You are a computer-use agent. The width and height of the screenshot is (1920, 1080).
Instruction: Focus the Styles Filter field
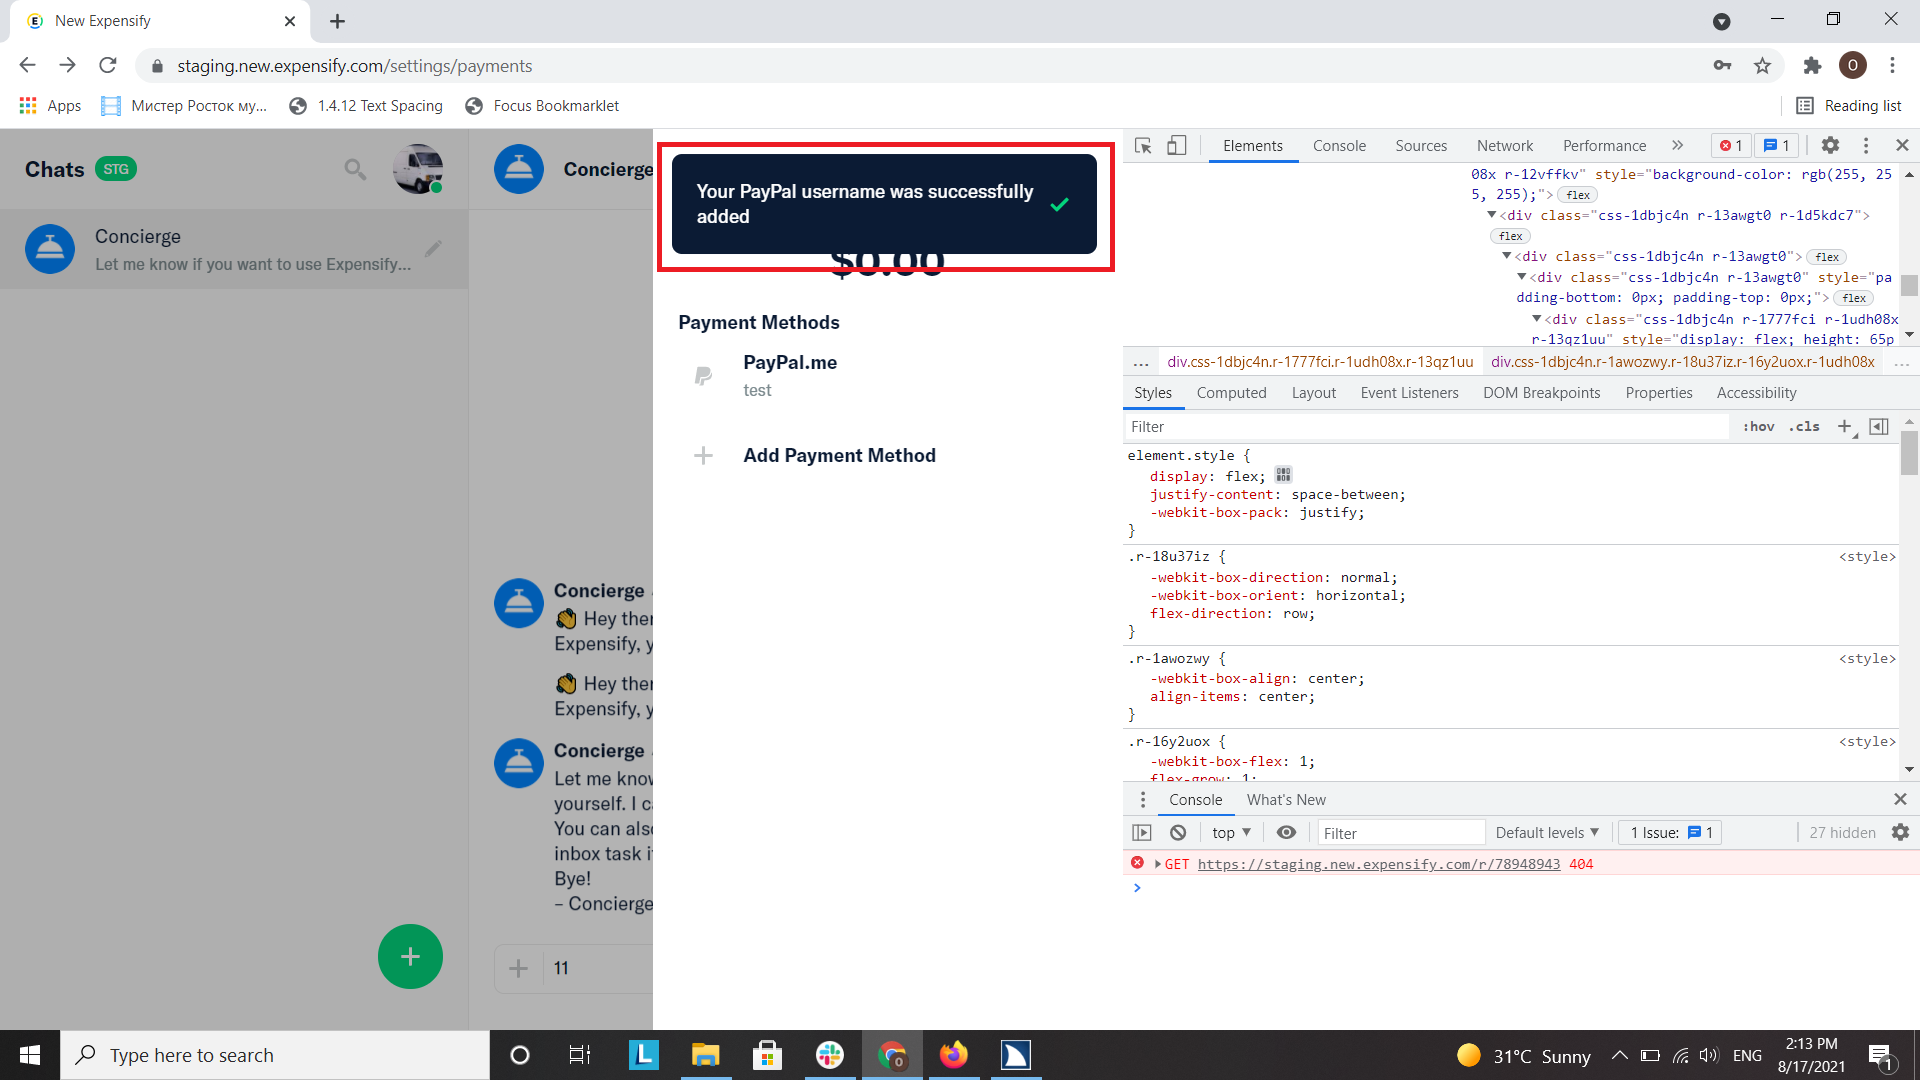tap(1427, 427)
